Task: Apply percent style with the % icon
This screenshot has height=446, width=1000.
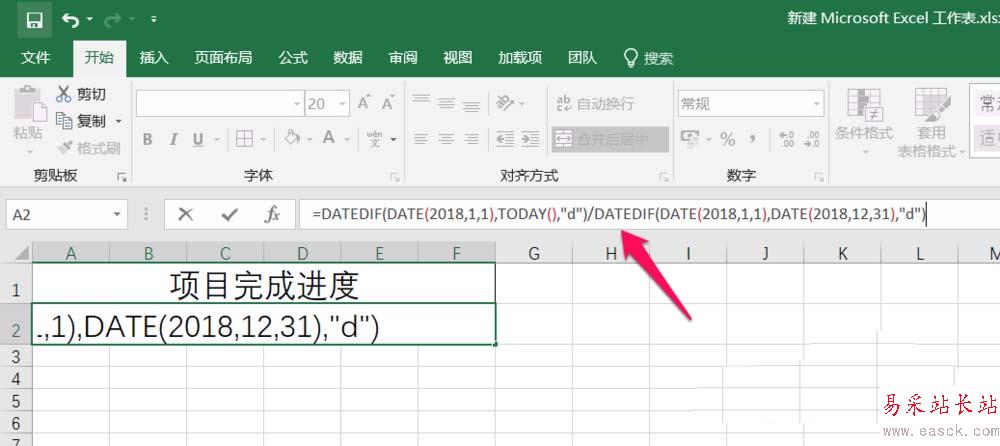Action: pyautogui.click(x=728, y=138)
